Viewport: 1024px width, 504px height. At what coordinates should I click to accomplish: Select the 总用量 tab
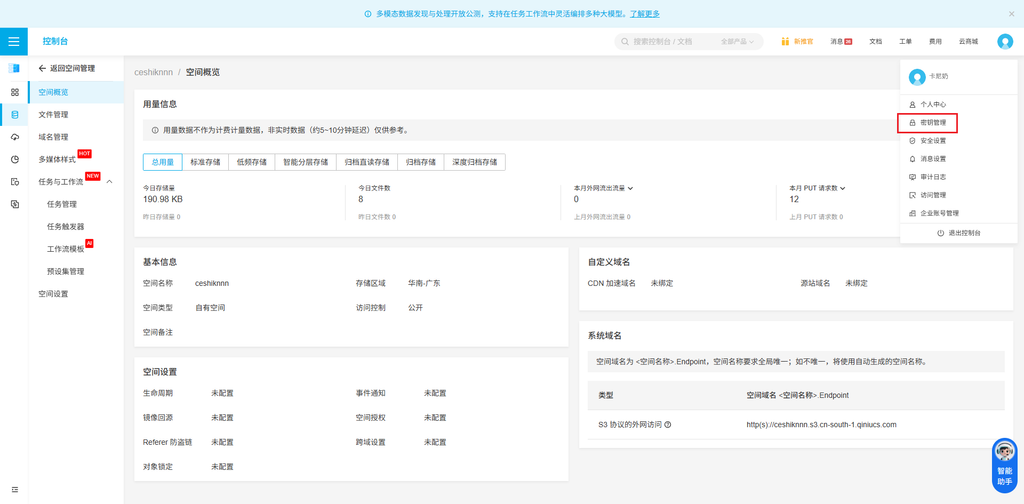coord(163,162)
